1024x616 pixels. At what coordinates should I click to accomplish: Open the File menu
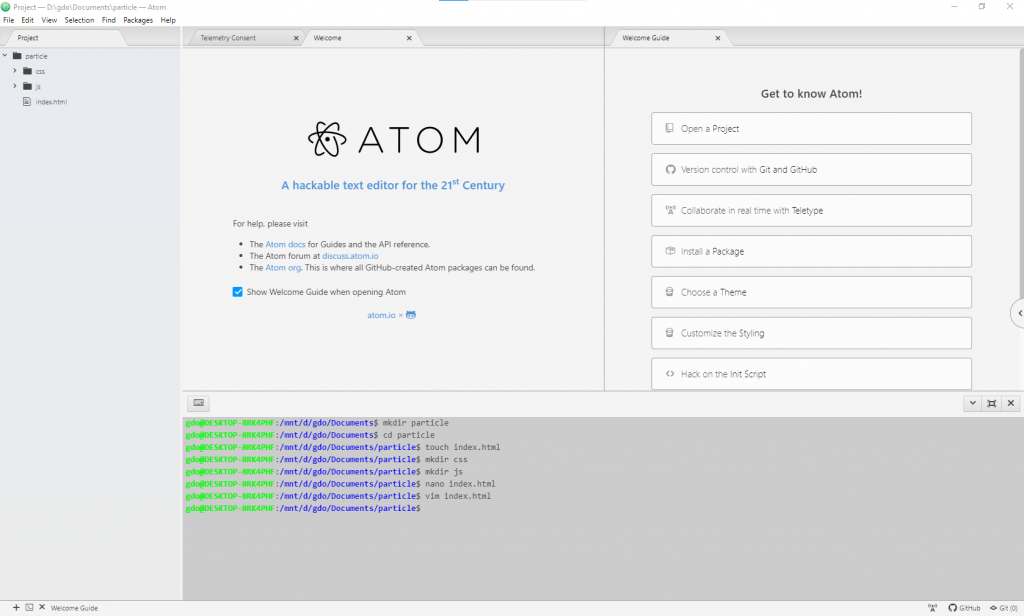8,20
